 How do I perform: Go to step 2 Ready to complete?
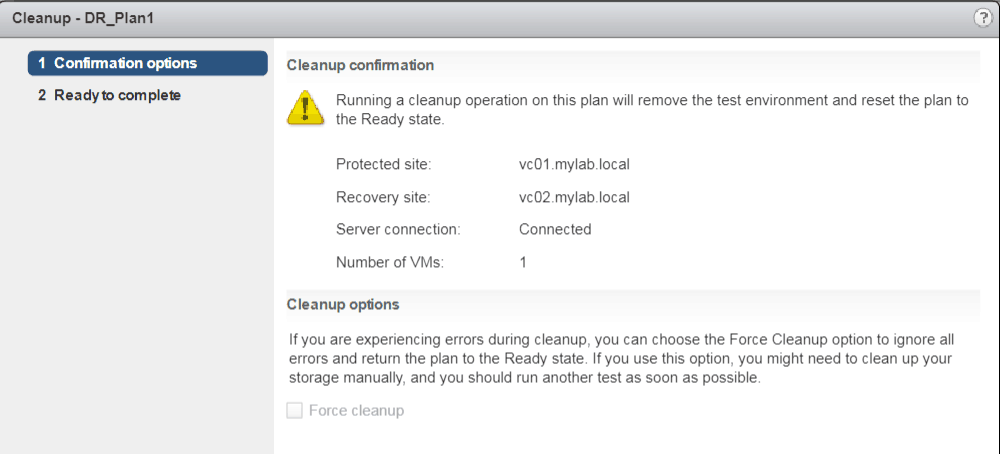pos(110,96)
